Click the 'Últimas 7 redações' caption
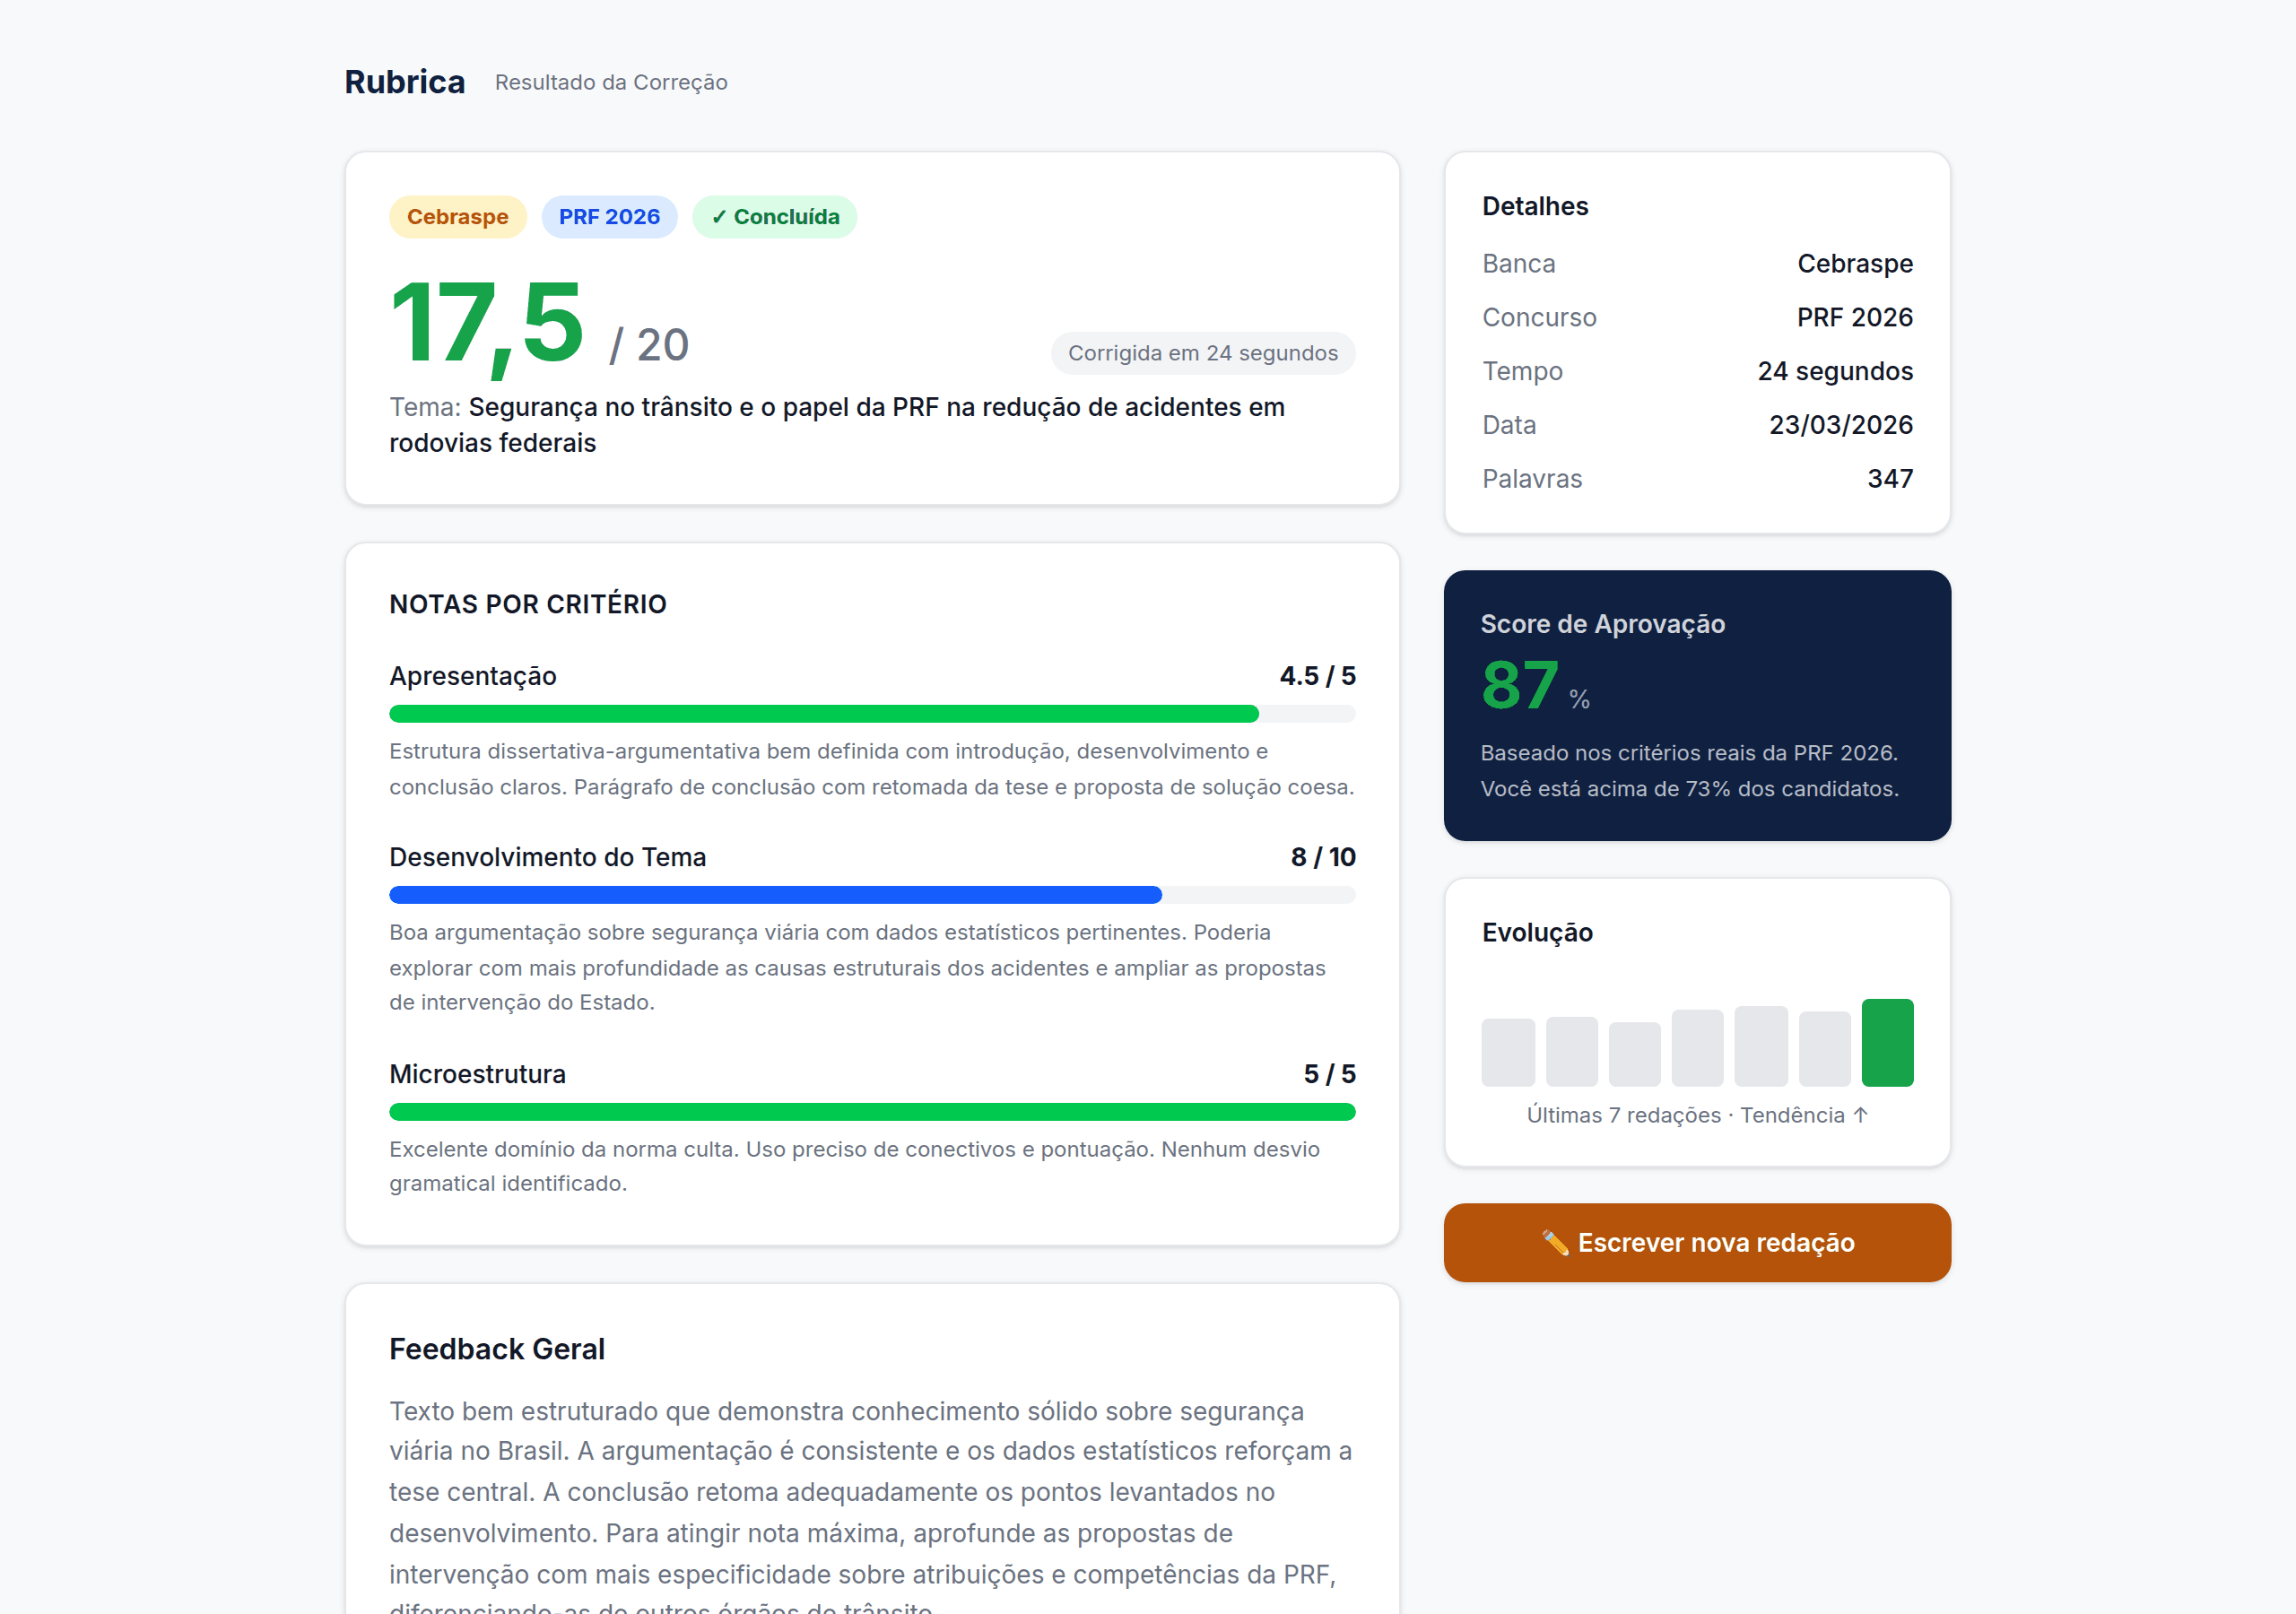 click(x=1627, y=1114)
